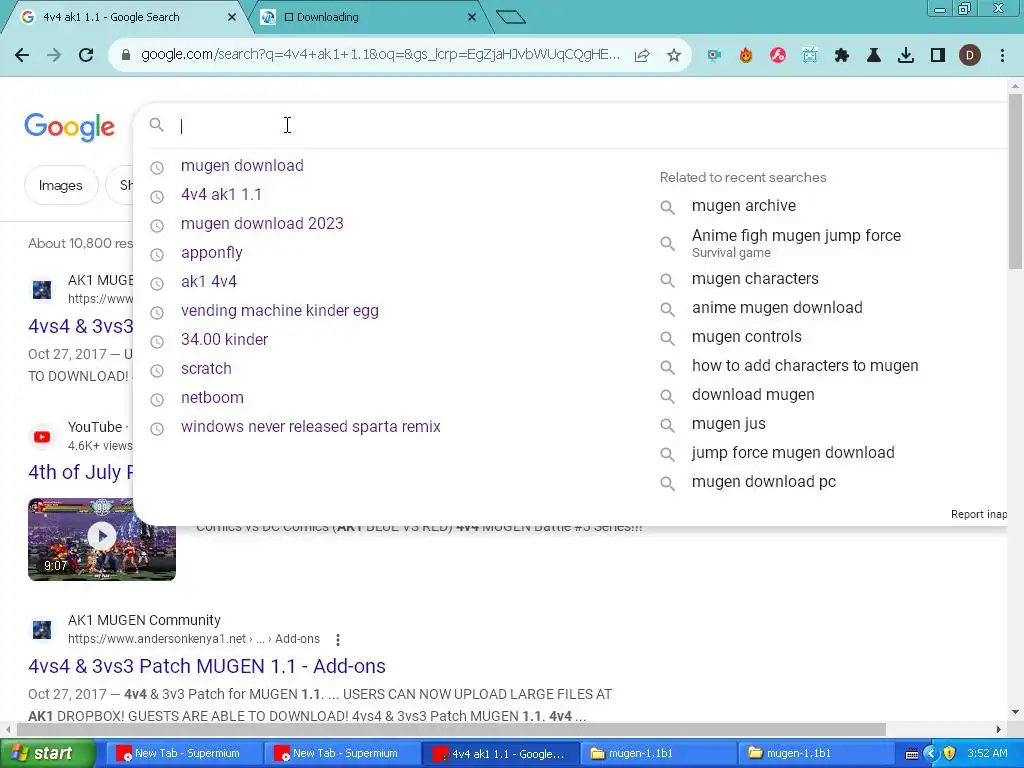Choose related search 'anime mugen download'
Viewport: 1024px width, 768px height.
point(777,308)
